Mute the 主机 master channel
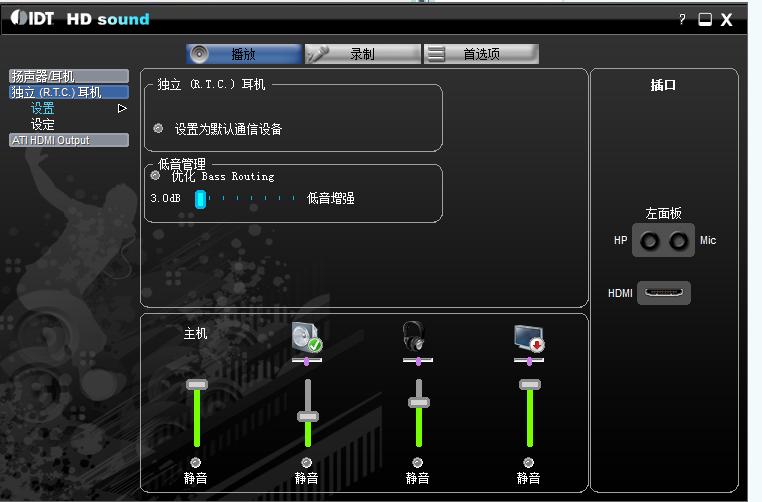 [195, 462]
